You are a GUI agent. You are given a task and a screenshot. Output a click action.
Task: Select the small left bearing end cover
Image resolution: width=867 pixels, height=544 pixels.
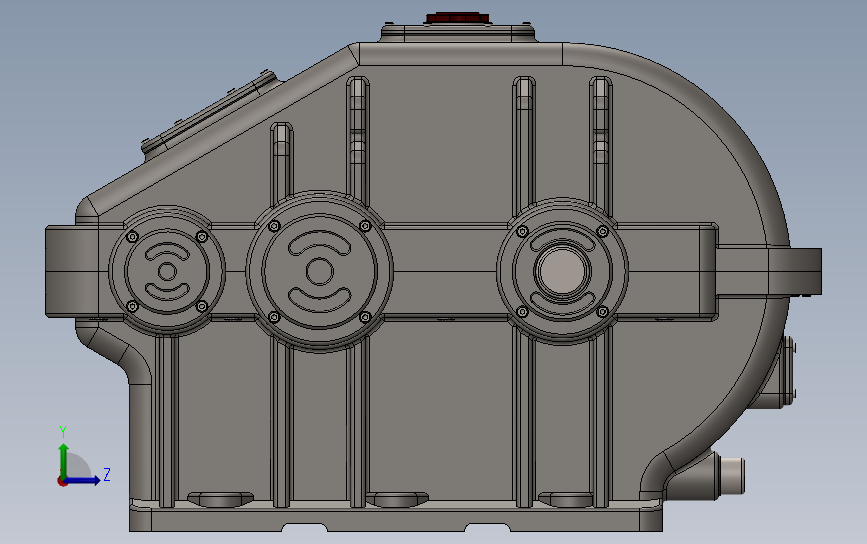(x=167, y=271)
